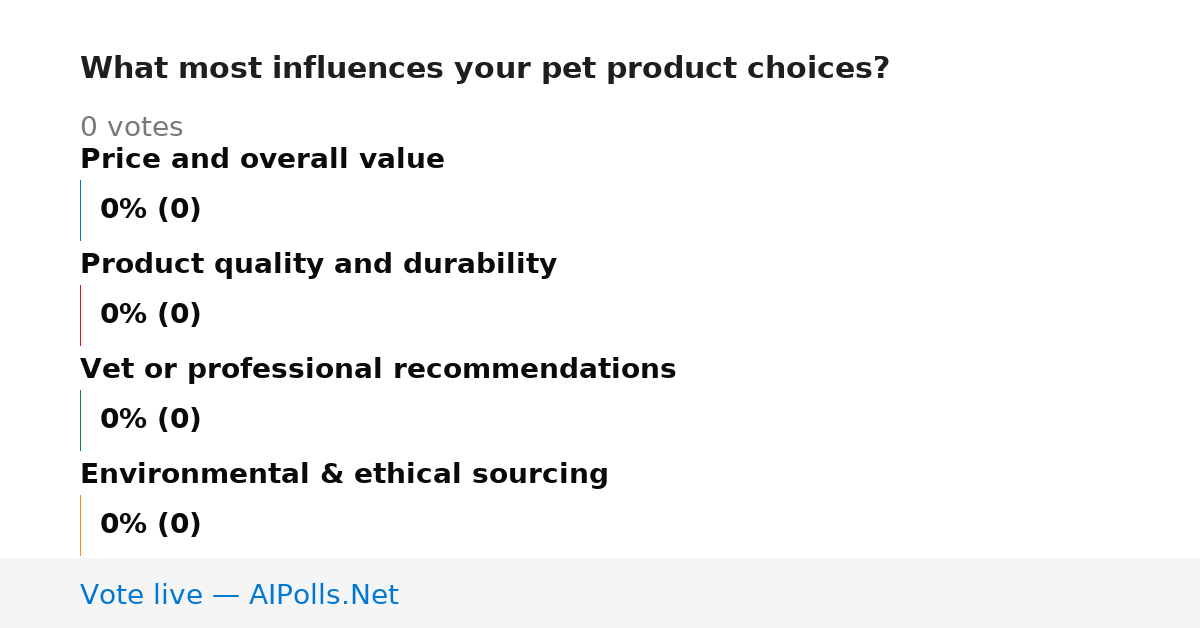Click the 'AIPolls.Net' site name in footer
The height and width of the screenshot is (628, 1200).
point(324,595)
